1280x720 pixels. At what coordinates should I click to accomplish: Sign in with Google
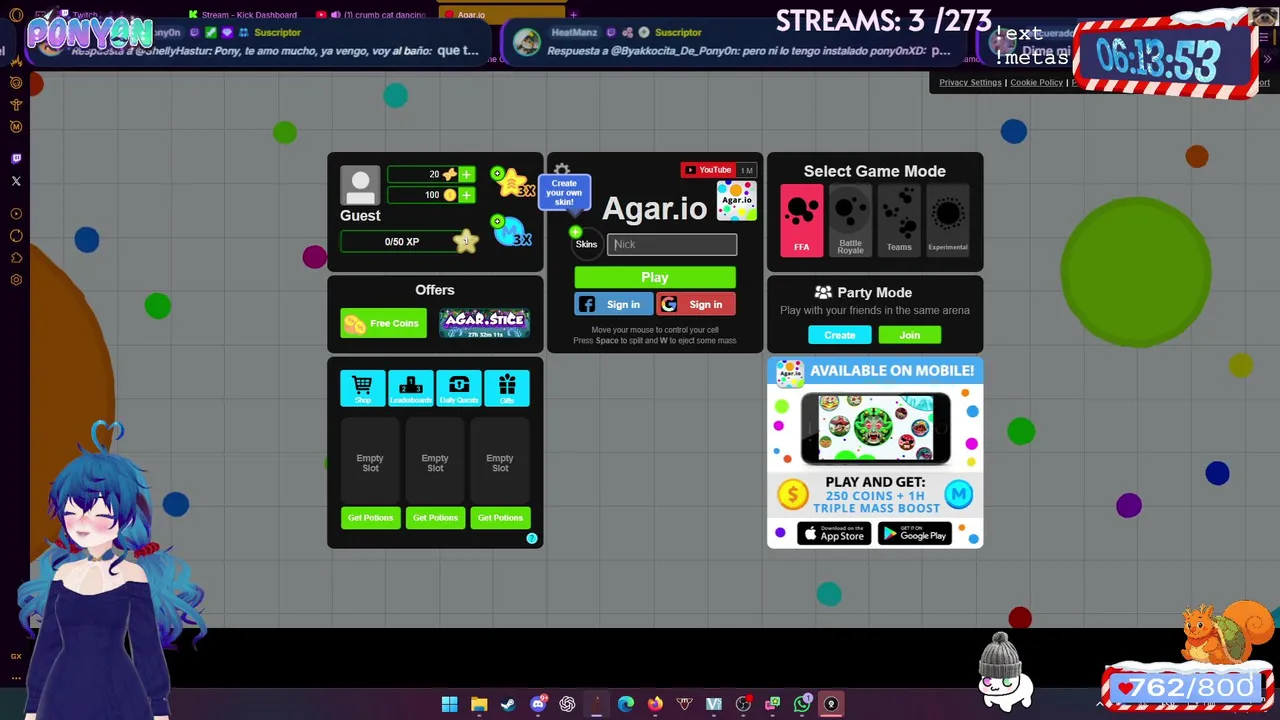[696, 305]
